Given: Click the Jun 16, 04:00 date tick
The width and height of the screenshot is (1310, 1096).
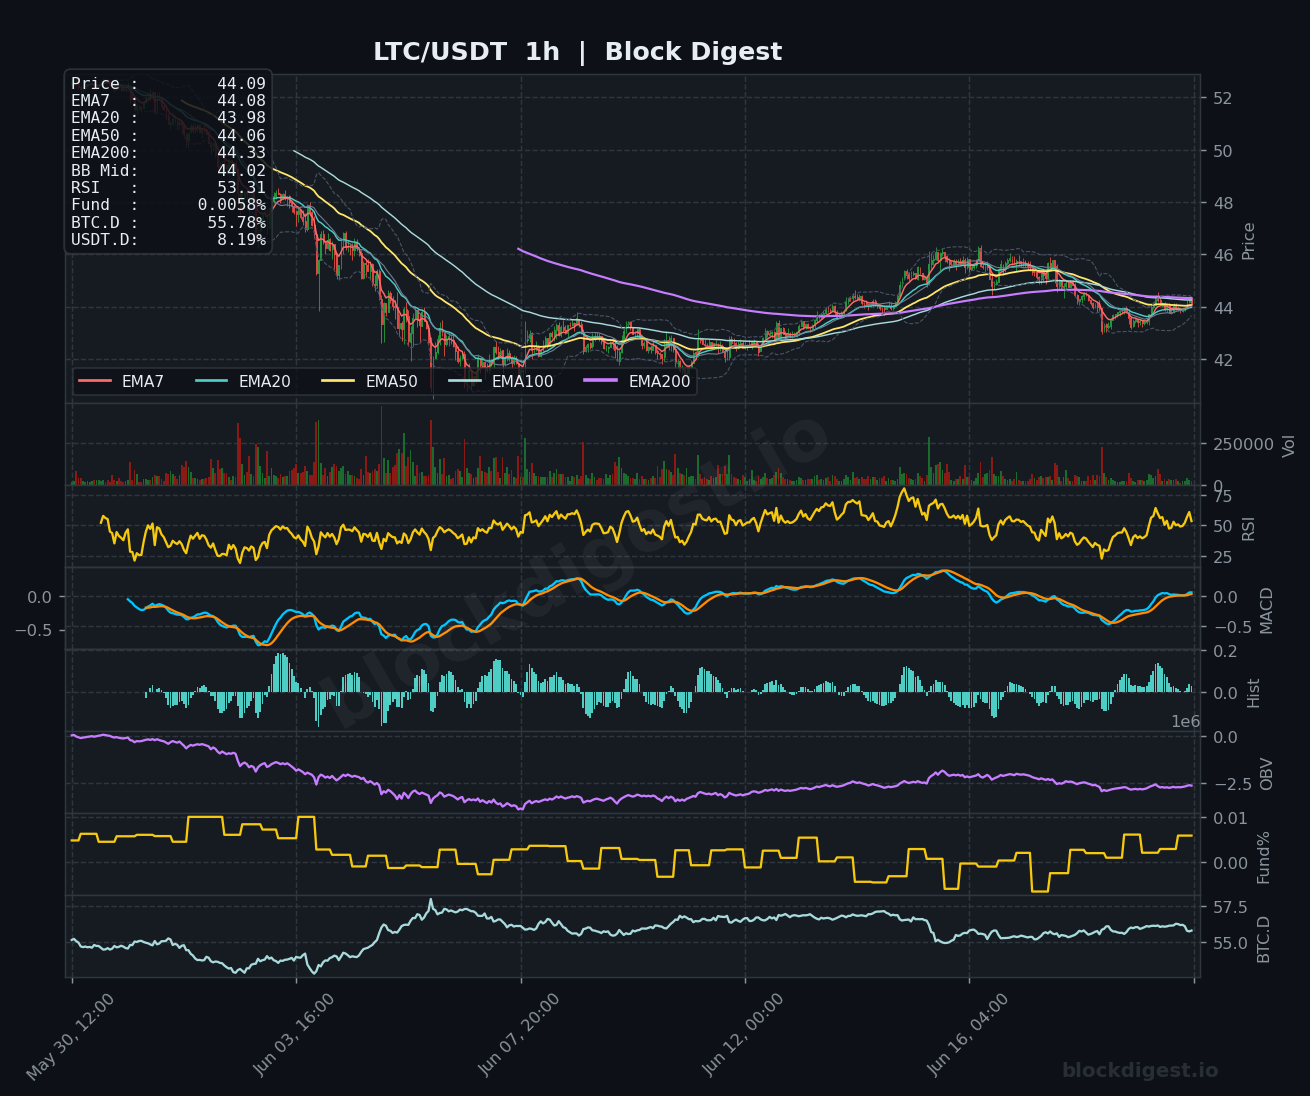Looking at the screenshot, I should pyautogui.click(x=969, y=1034).
